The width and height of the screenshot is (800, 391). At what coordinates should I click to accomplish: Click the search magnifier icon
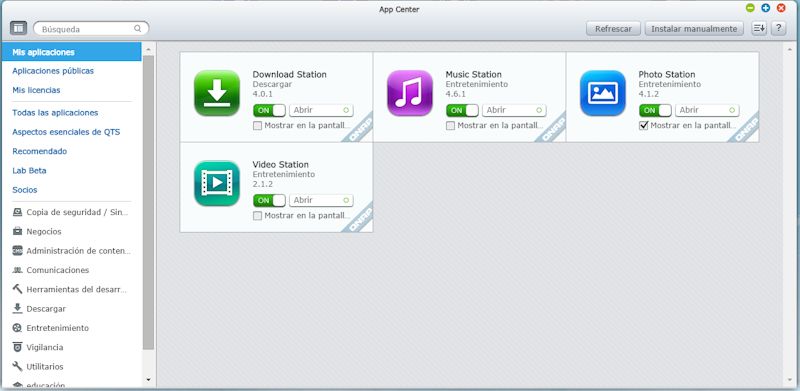[137, 29]
